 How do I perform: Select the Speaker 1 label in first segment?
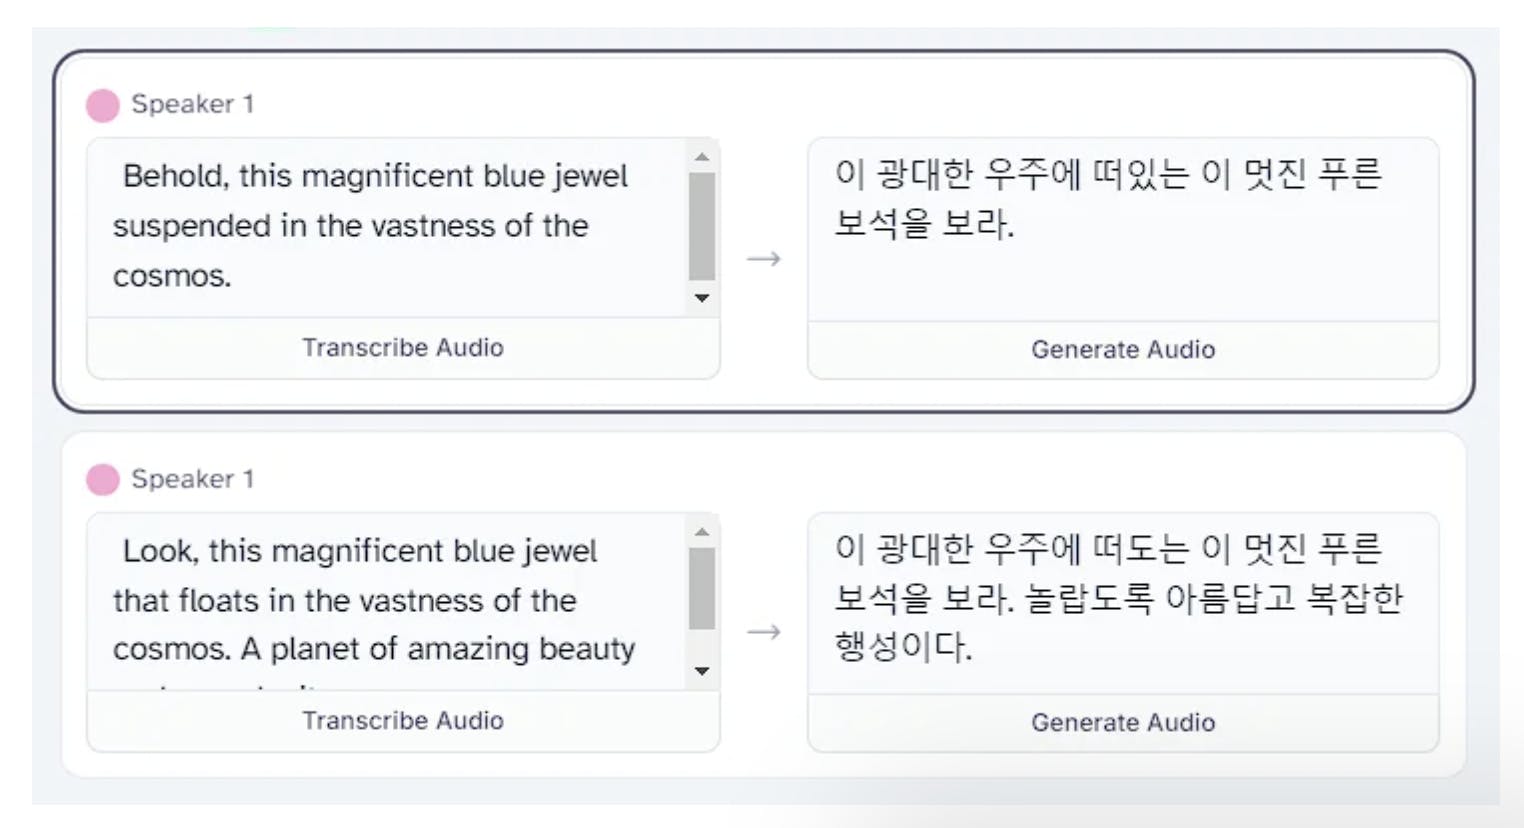193,104
